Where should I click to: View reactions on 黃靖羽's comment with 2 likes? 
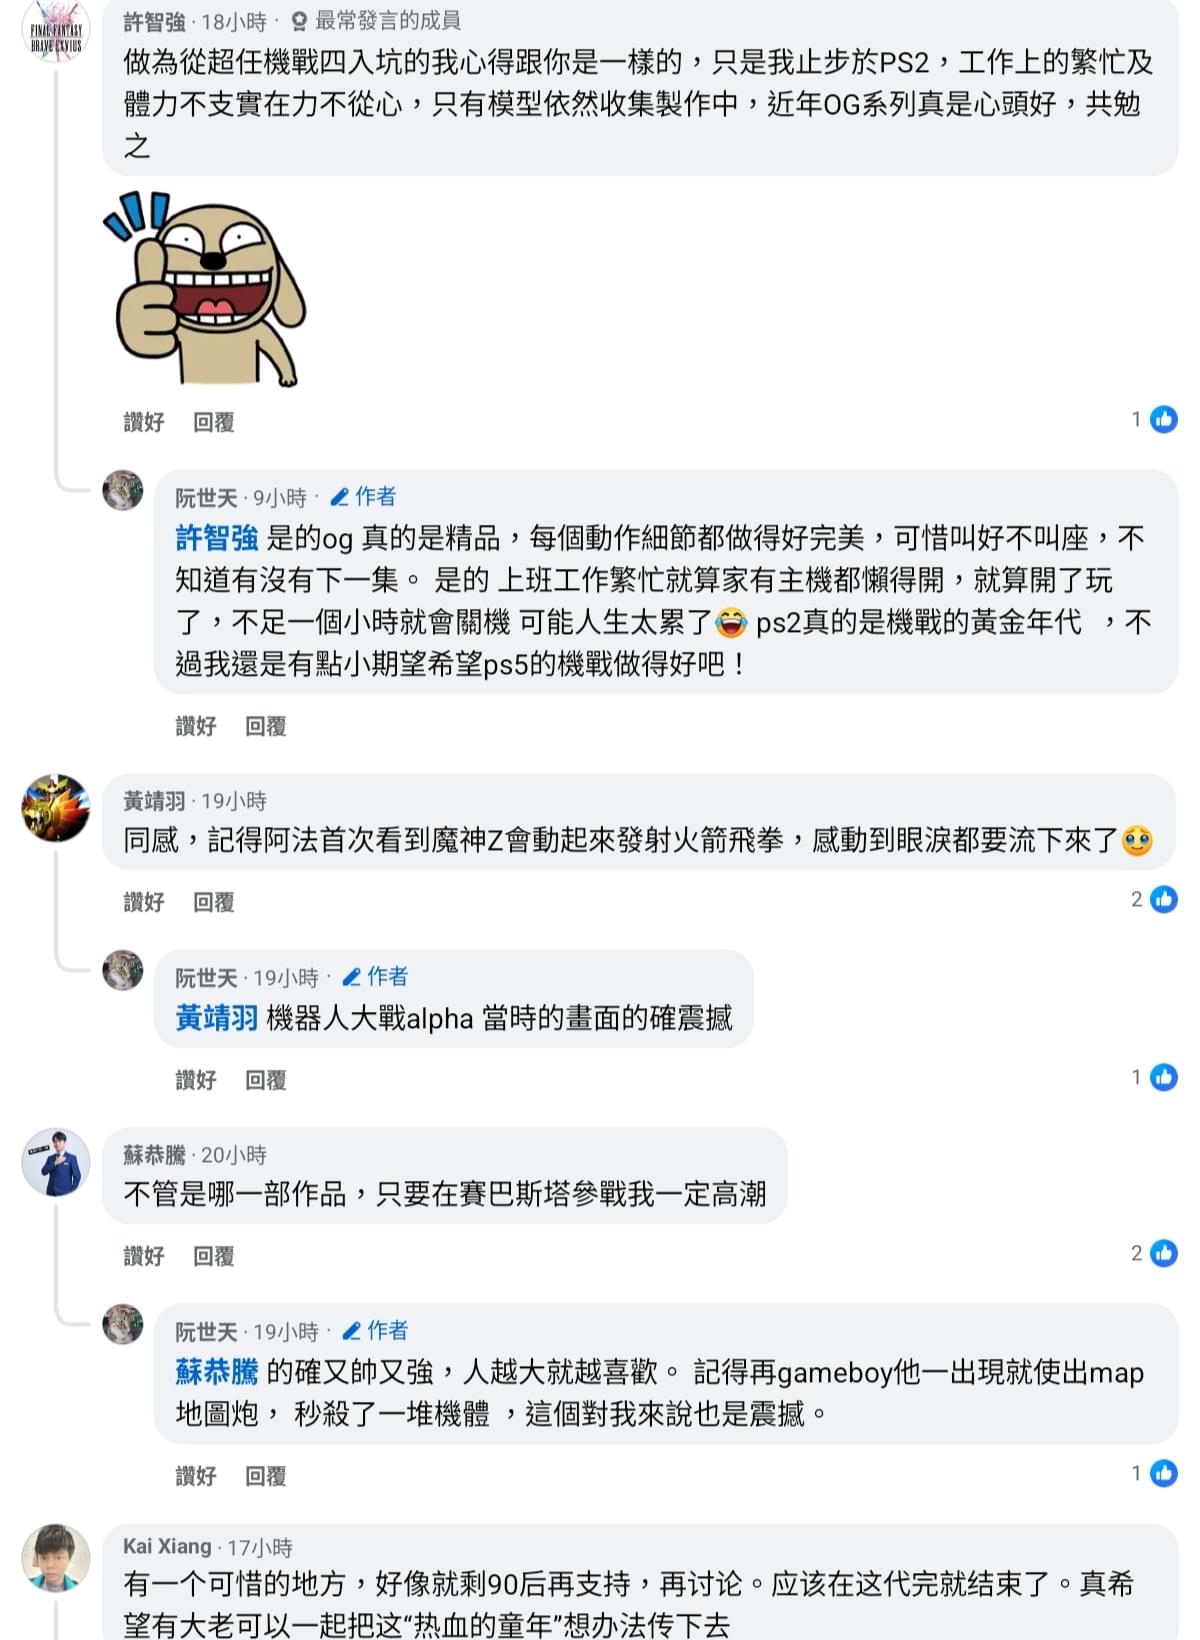[x=1154, y=899]
